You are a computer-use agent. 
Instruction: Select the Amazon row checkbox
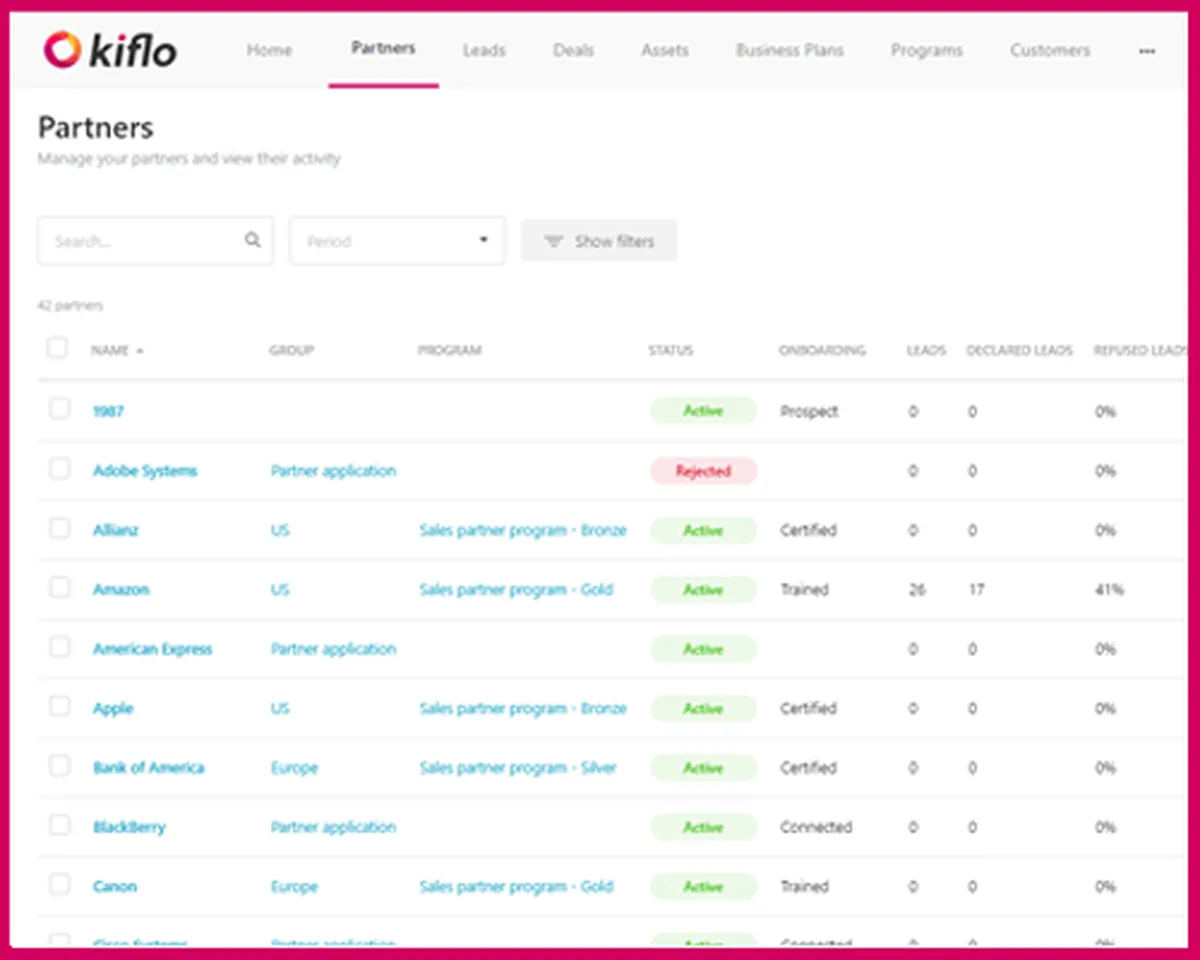click(x=60, y=588)
